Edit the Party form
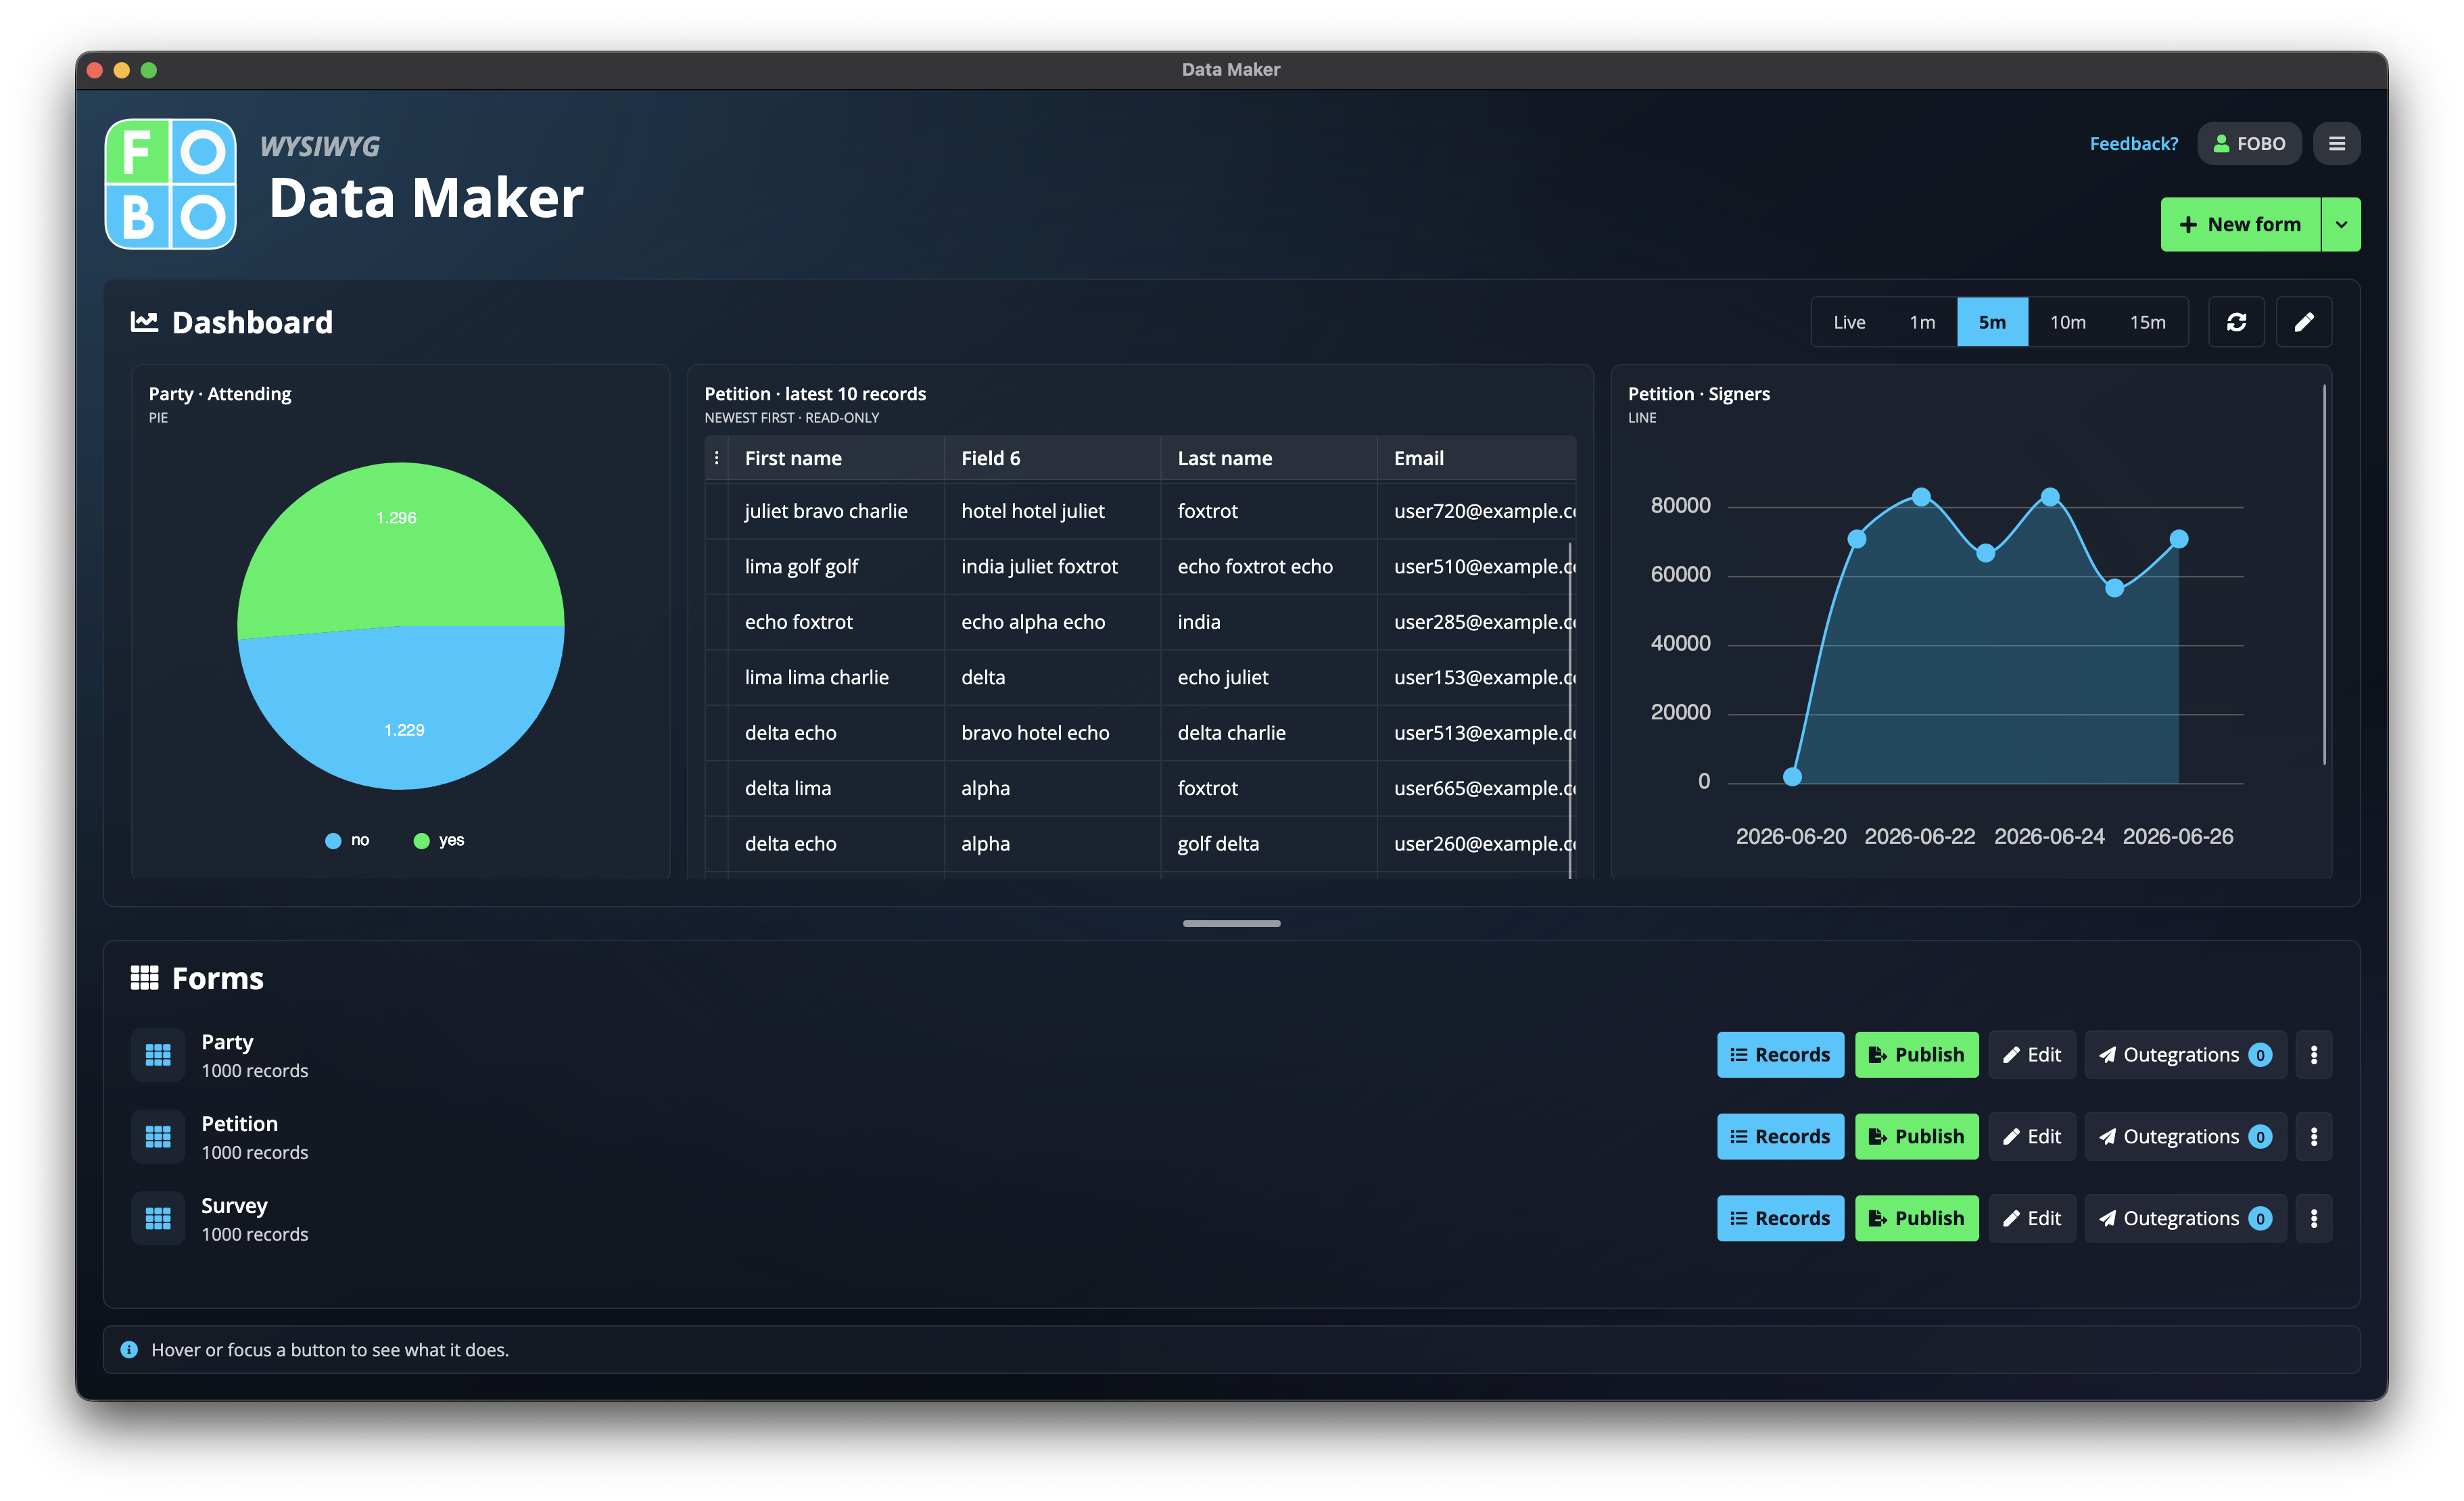 click(2031, 1055)
